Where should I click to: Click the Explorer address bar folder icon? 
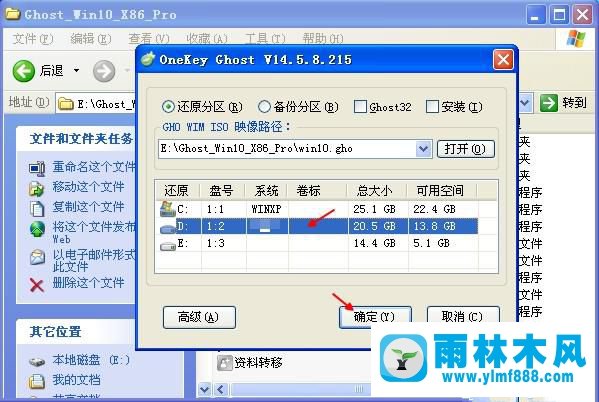click(x=66, y=104)
